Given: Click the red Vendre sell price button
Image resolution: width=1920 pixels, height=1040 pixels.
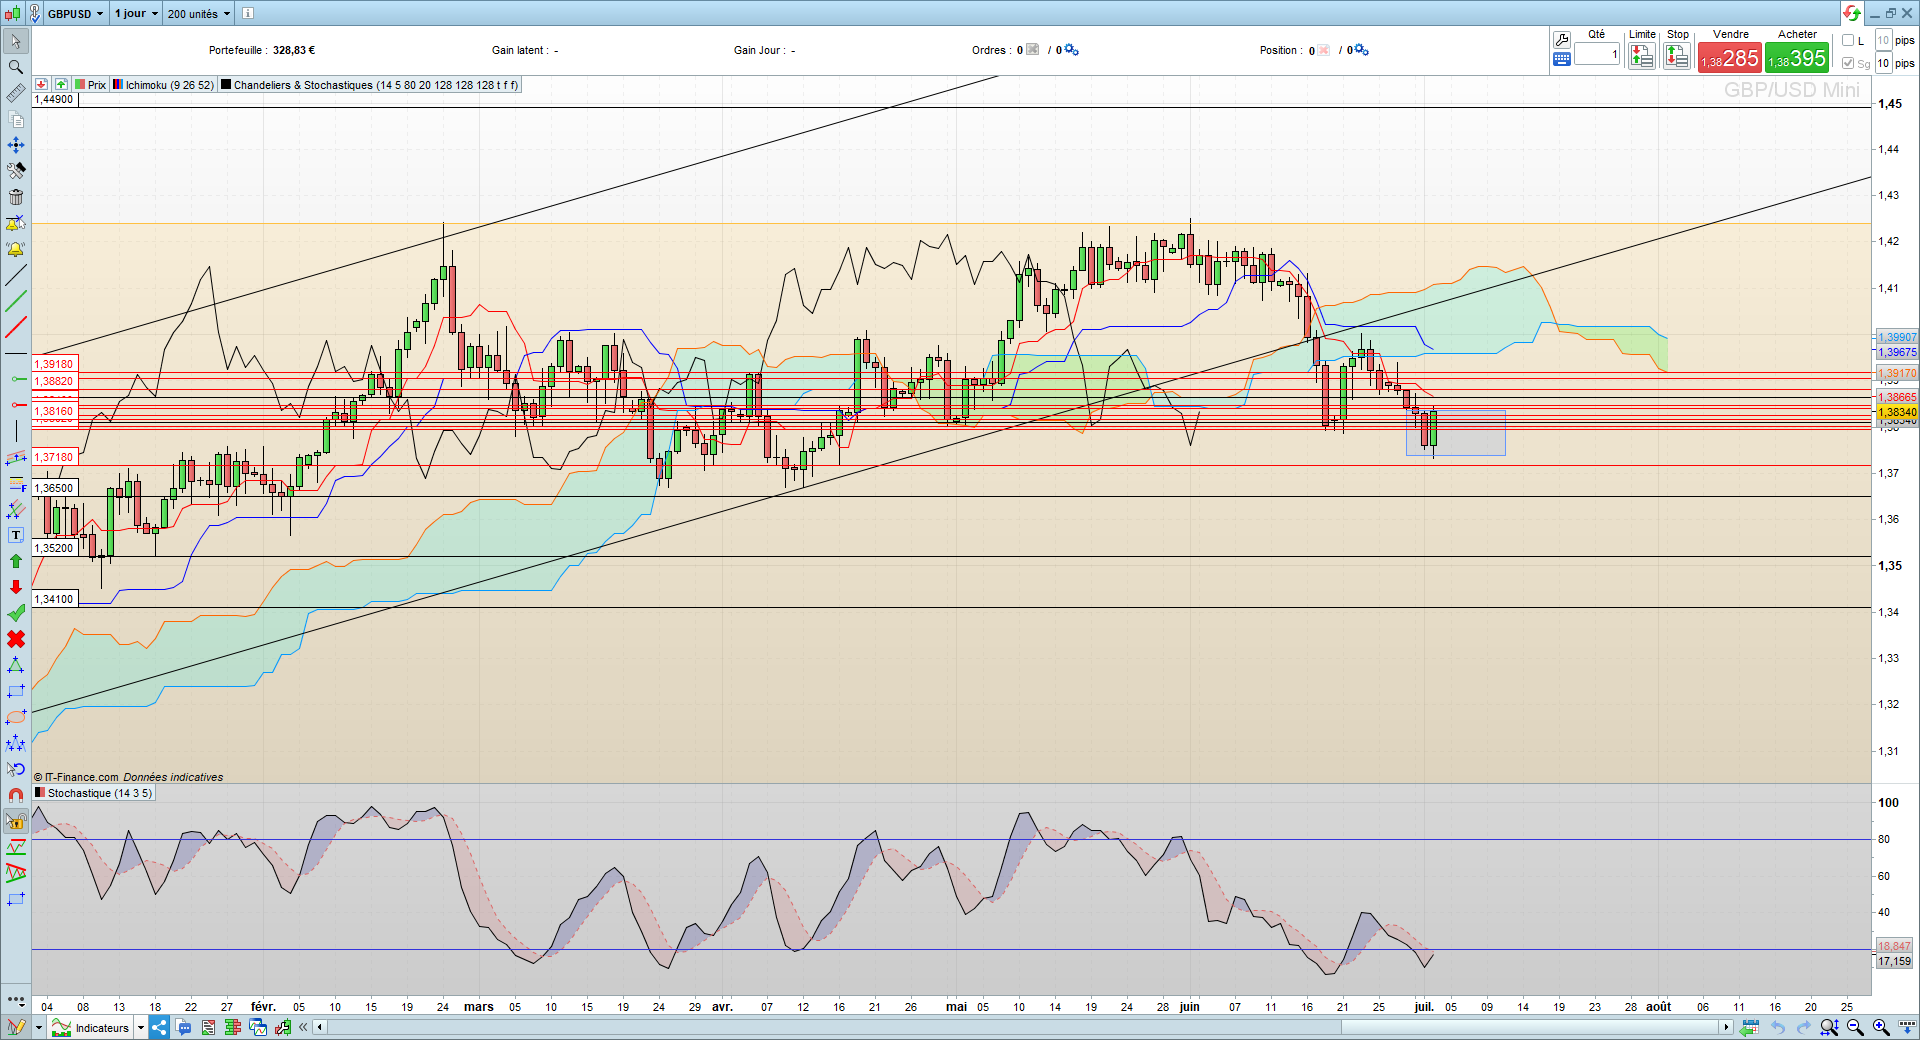Looking at the screenshot, I should pyautogui.click(x=1730, y=58).
